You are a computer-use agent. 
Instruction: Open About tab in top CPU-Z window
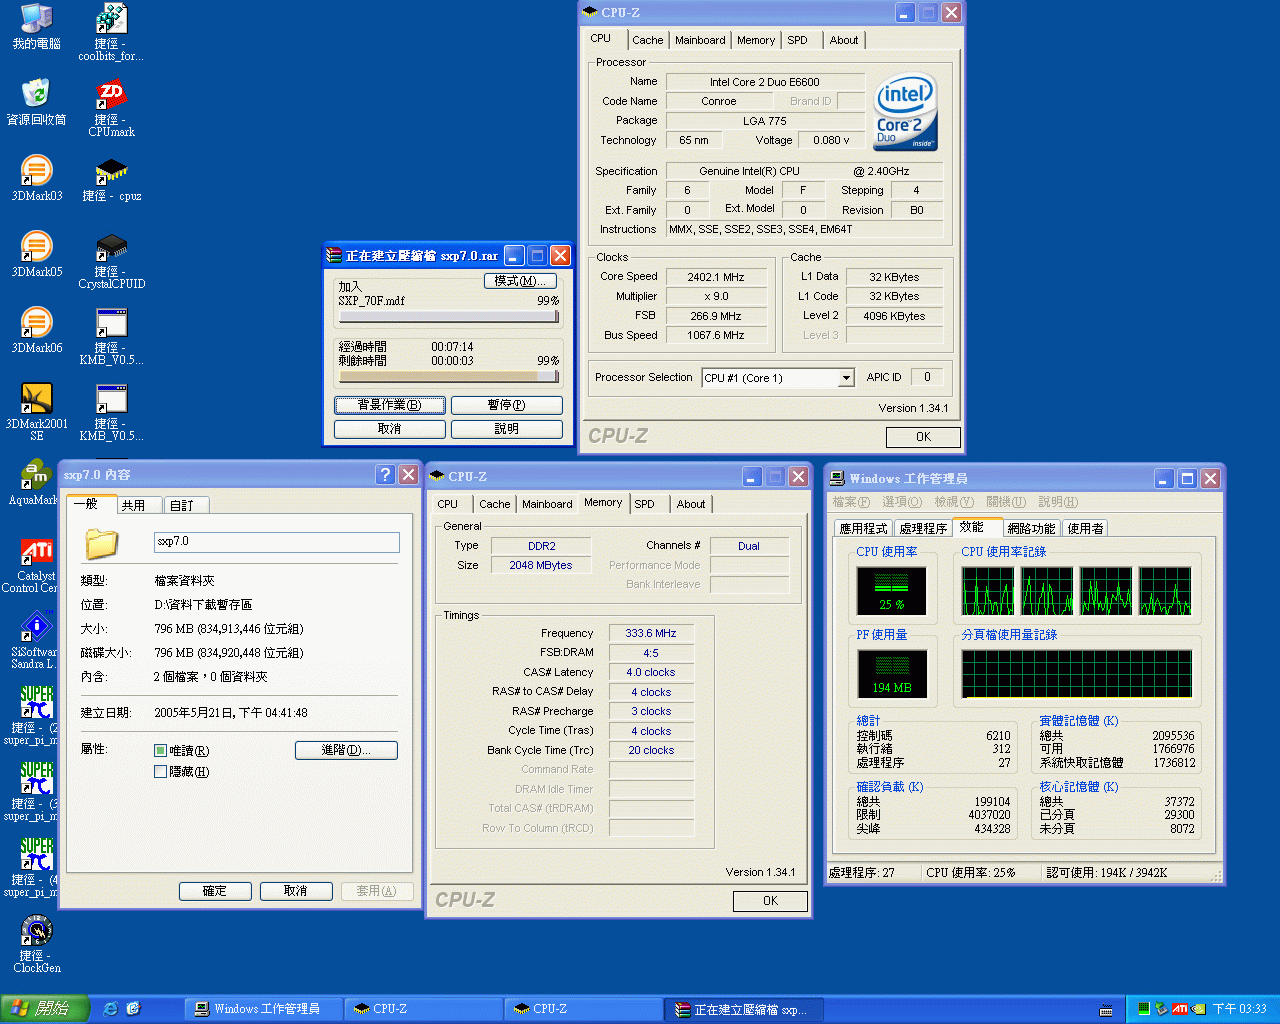click(x=843, y=40)
